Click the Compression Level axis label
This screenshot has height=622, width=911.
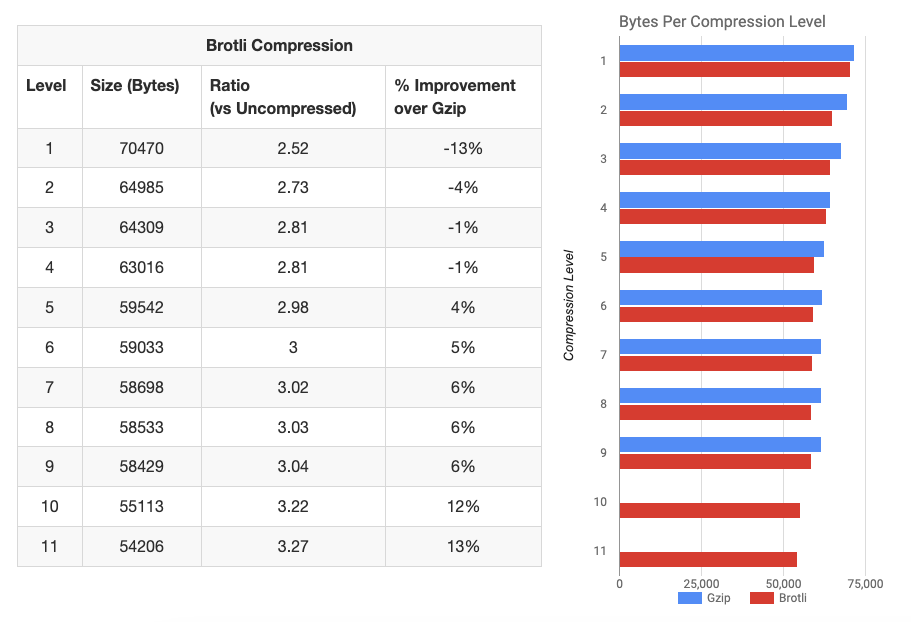[x=569, y=305]
